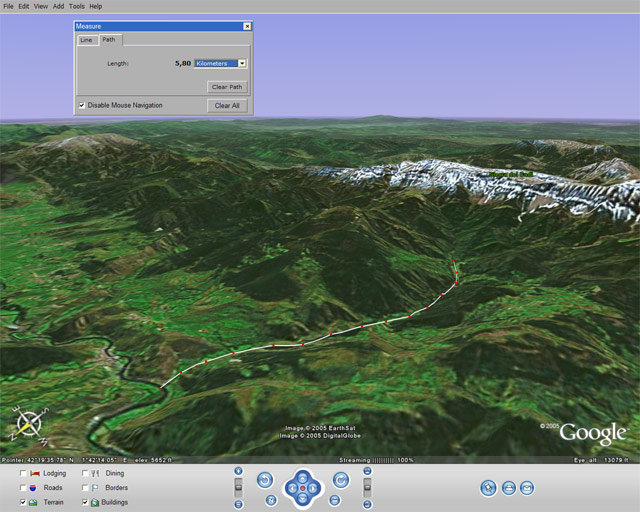Screen dimensions: 640x512
Task: Click the Clear All button
Action: (x=227, y=105)
